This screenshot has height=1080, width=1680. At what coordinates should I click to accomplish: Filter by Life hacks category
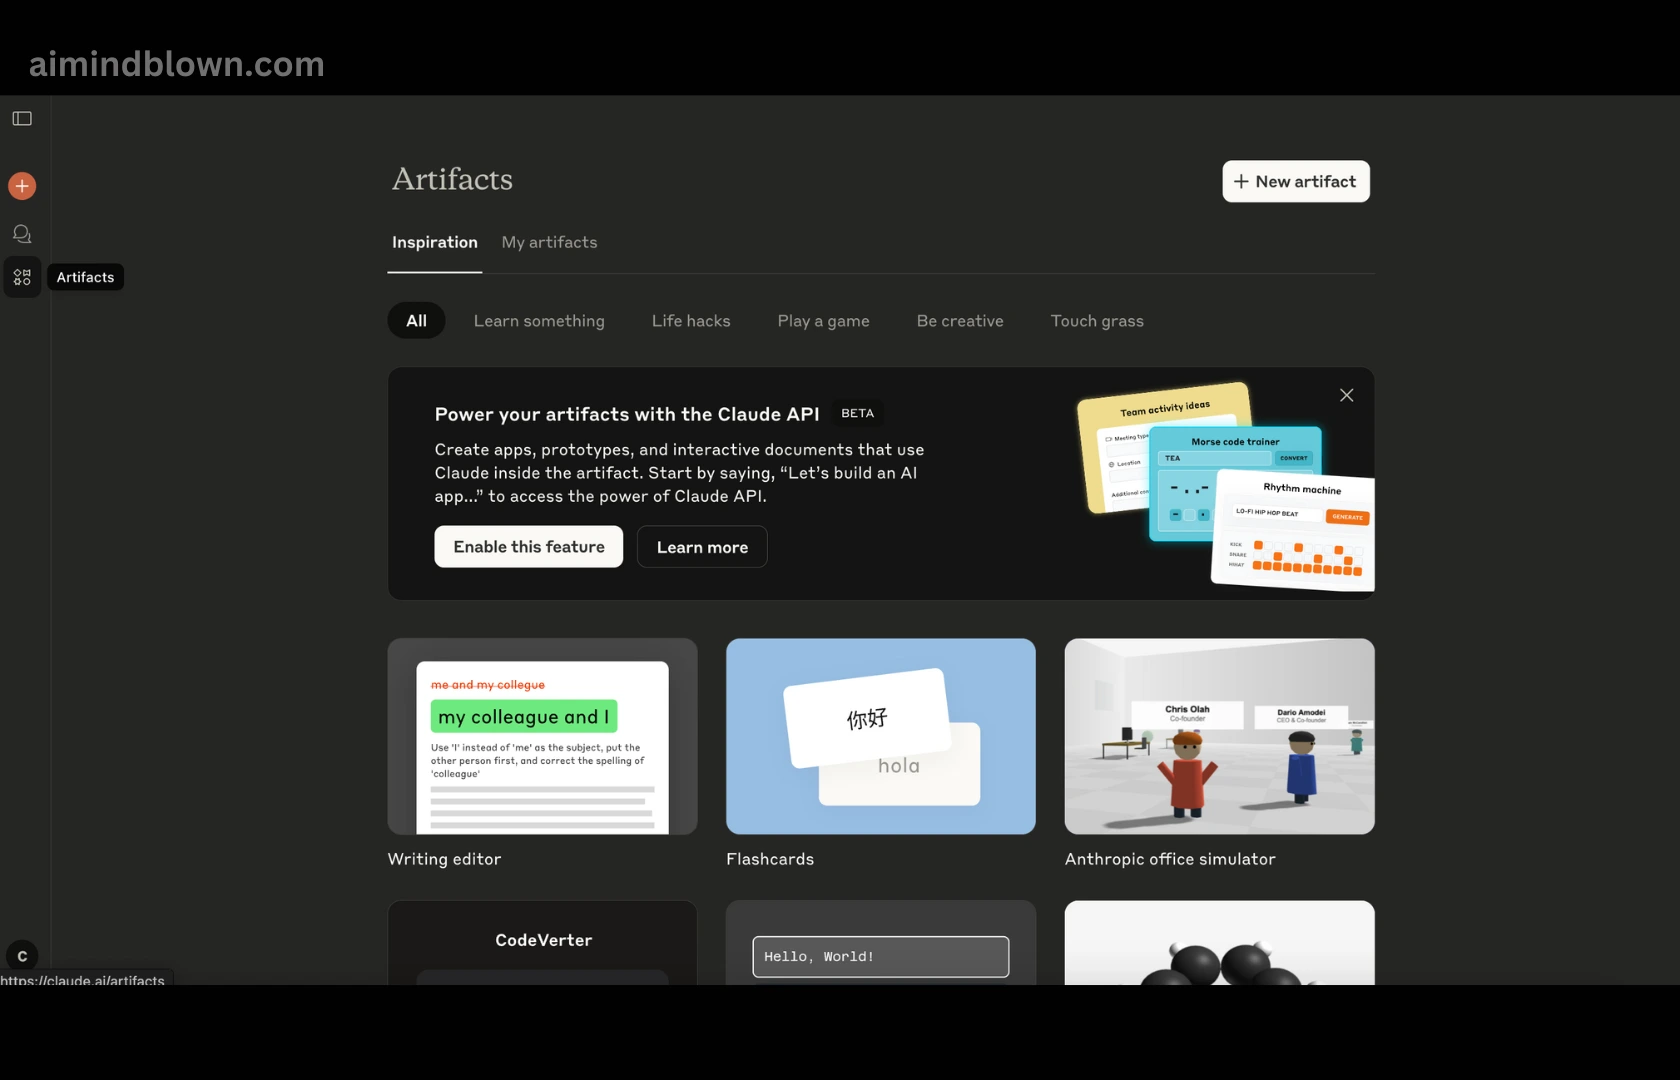coord(691,321)
